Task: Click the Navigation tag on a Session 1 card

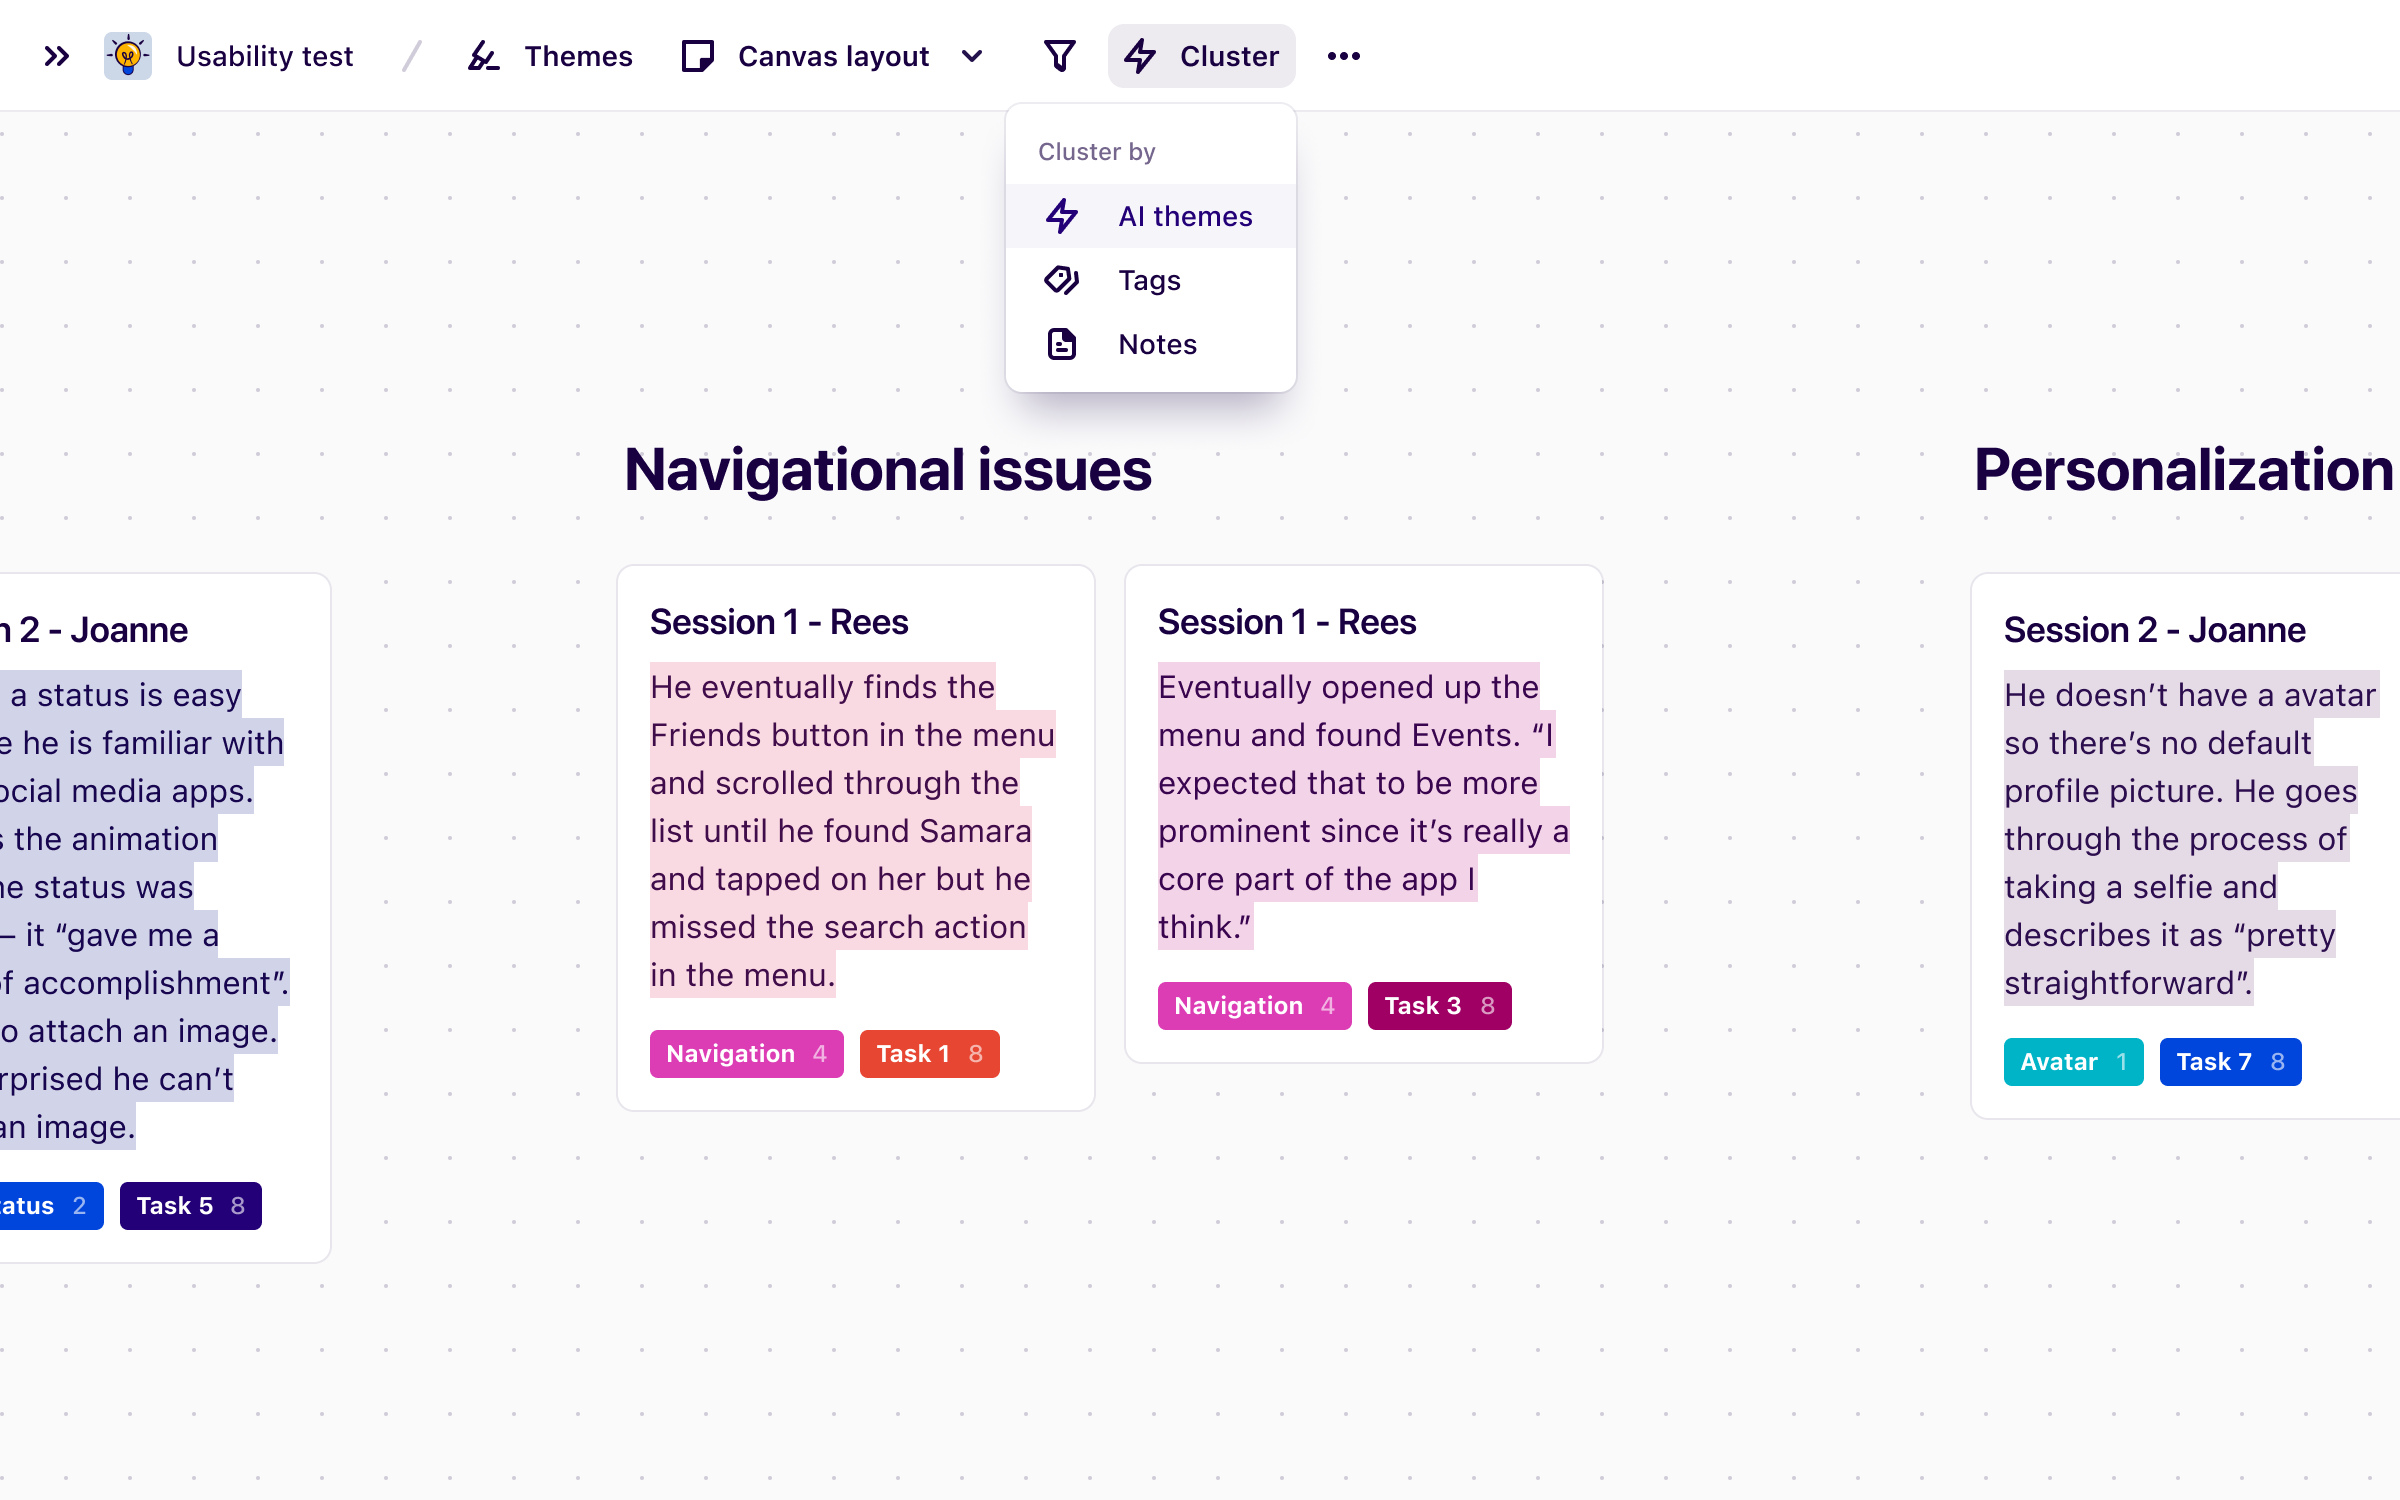Action: click(746, 1053)
